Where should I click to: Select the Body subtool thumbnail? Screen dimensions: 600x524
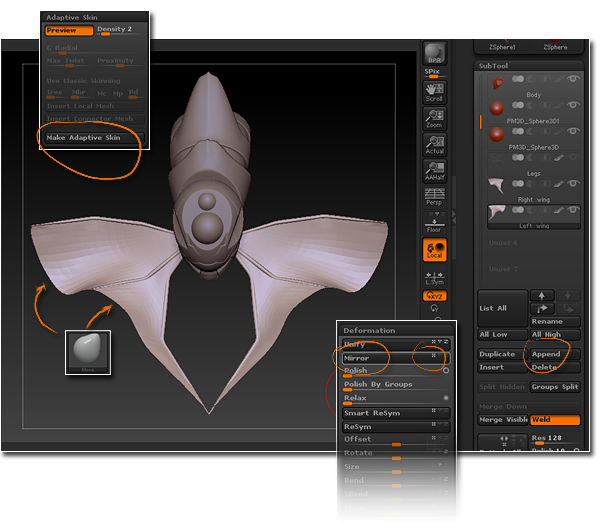(x=497, y=83)
